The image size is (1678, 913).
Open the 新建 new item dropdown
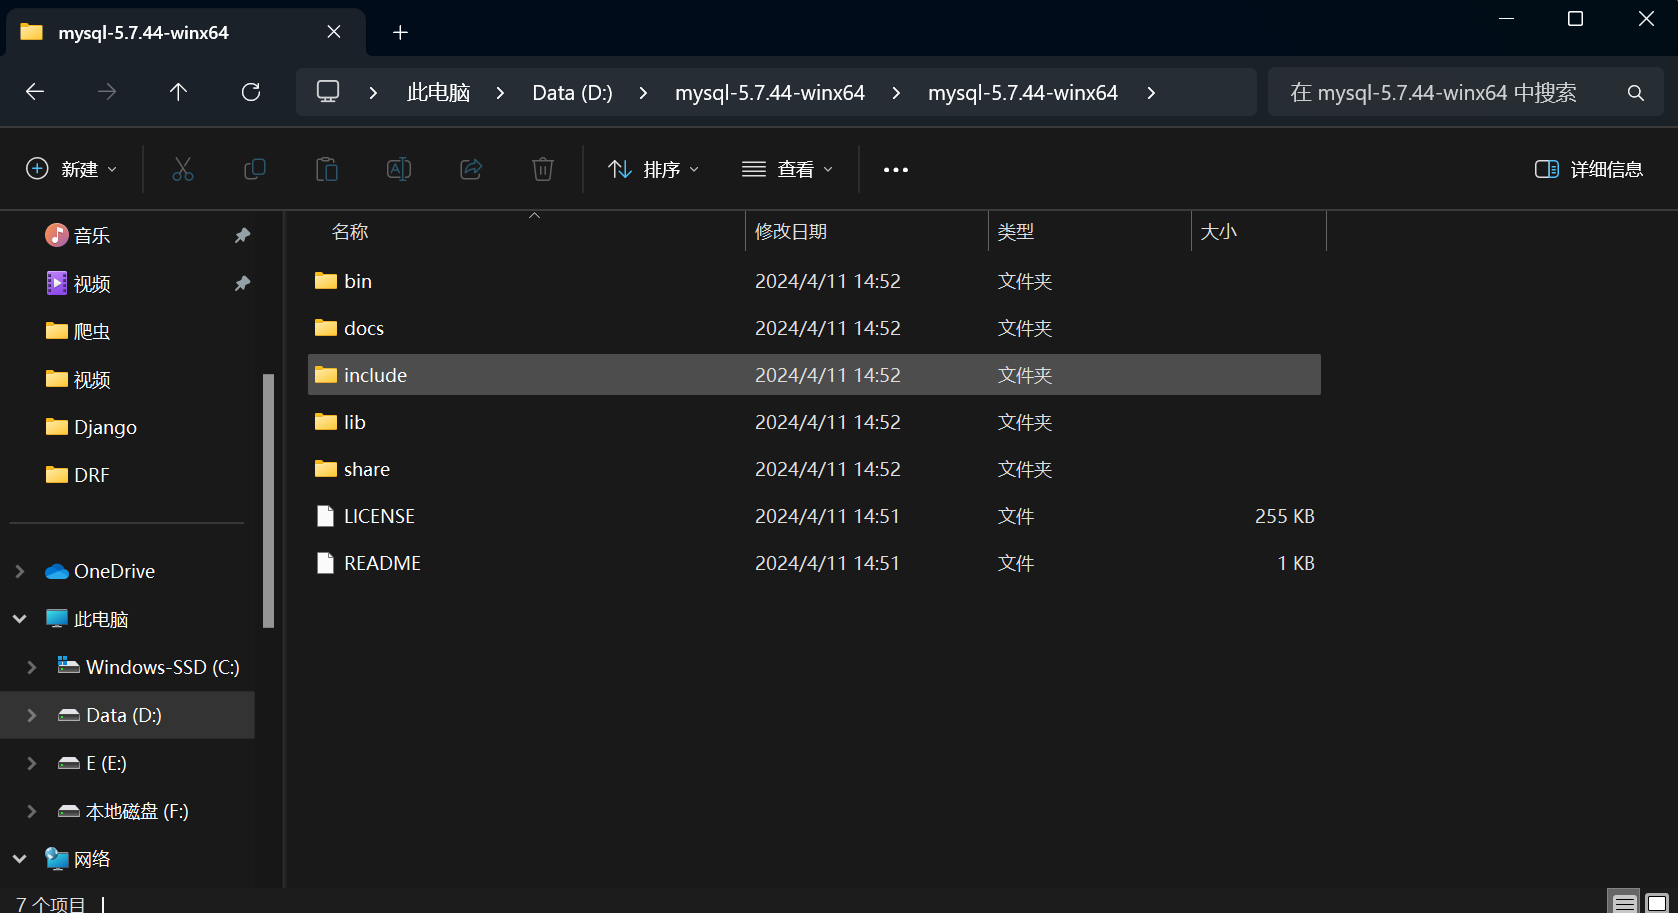(x=71, y=169)
